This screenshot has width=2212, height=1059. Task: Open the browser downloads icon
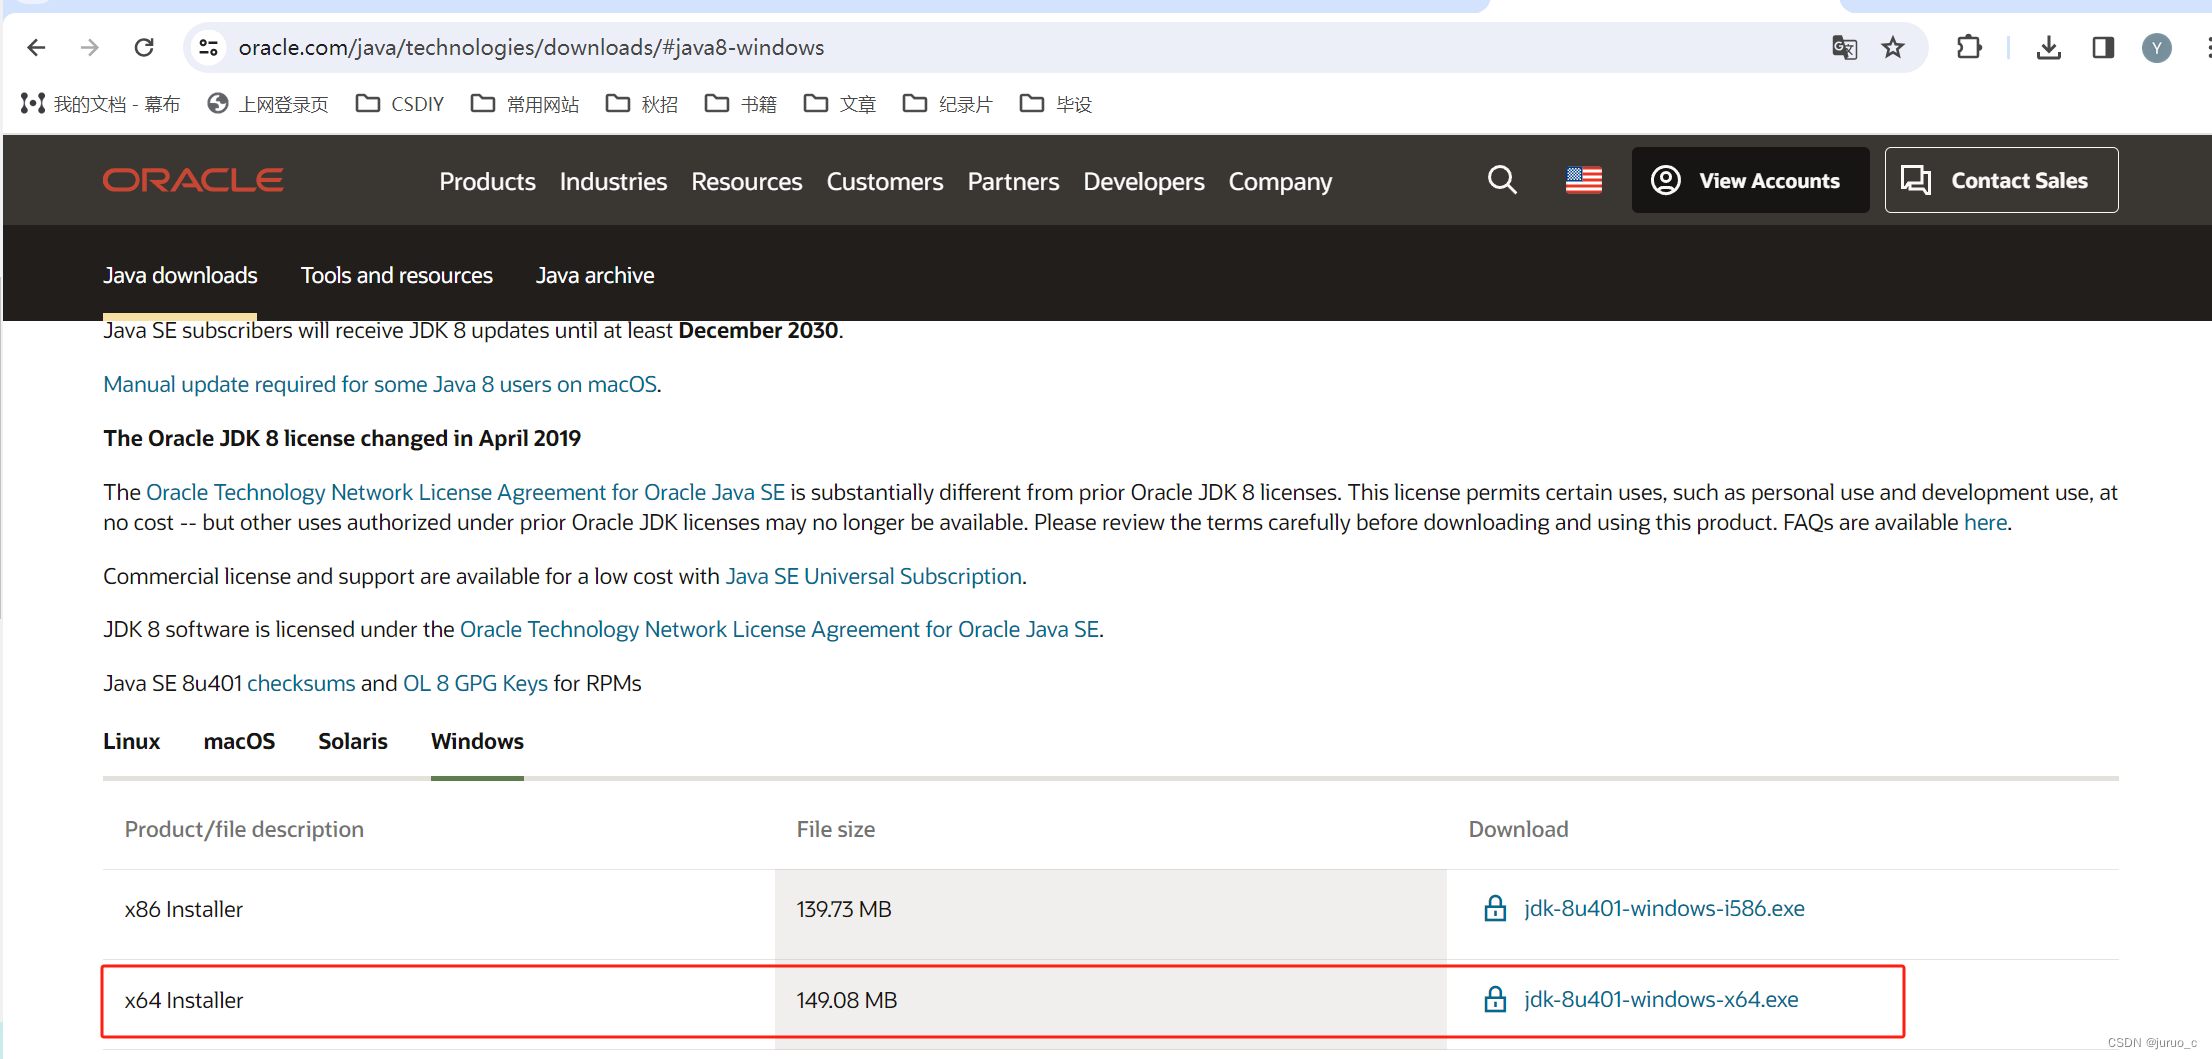(x=2049, y=47)
